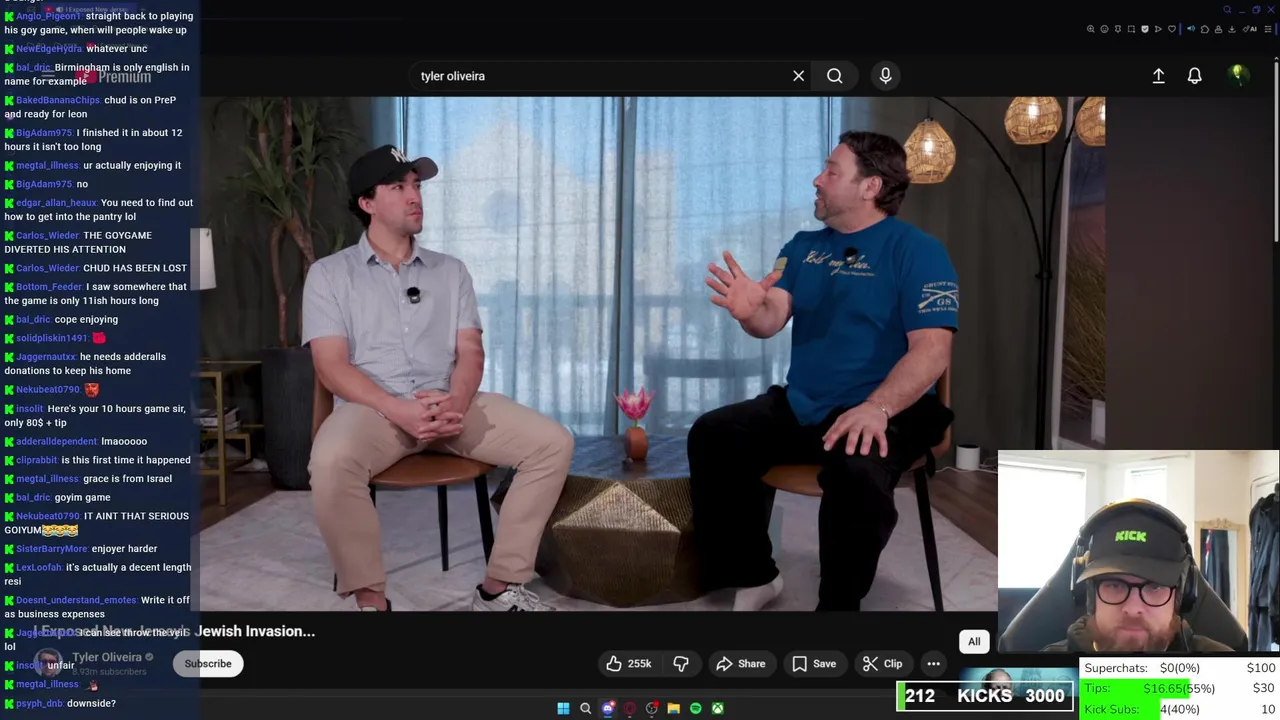Image resolution: width=1280 pixels, height=720 pixels.
Task: Click the browser heart bookmark icon
Action: [1172, 29]
